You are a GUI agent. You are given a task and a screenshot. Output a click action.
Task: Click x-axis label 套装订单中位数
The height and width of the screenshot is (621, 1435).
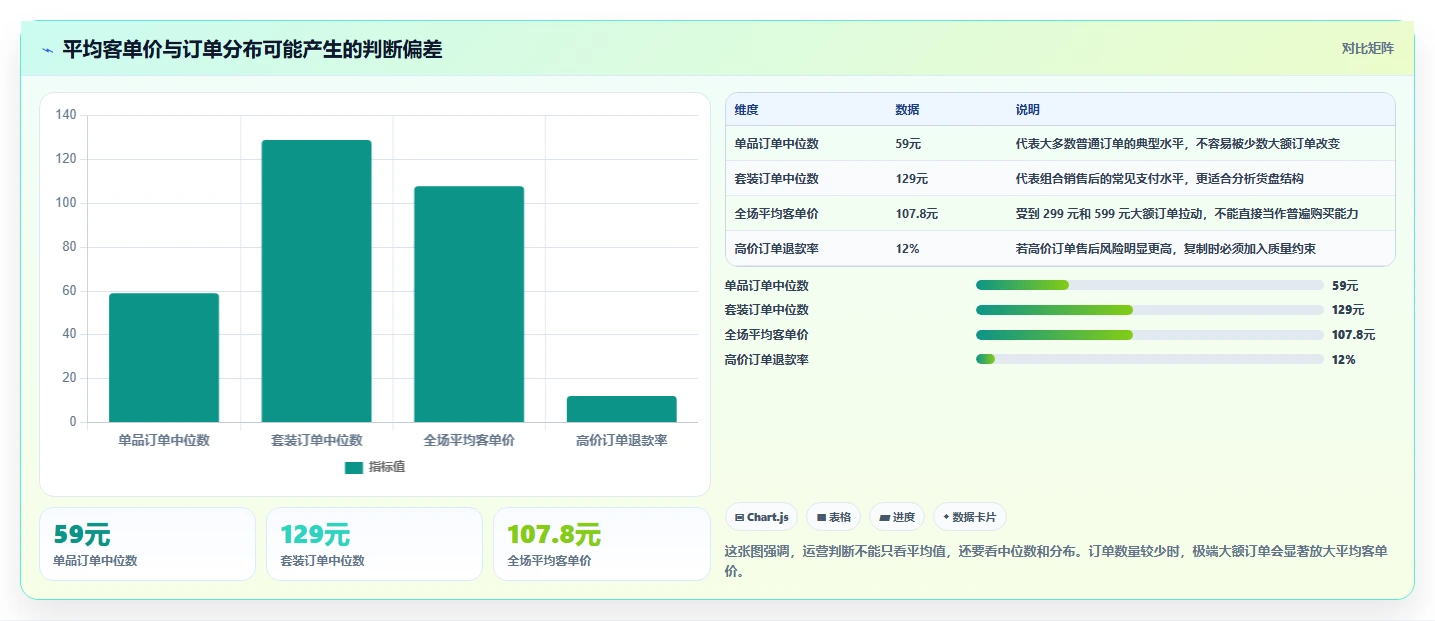(316, 440)
